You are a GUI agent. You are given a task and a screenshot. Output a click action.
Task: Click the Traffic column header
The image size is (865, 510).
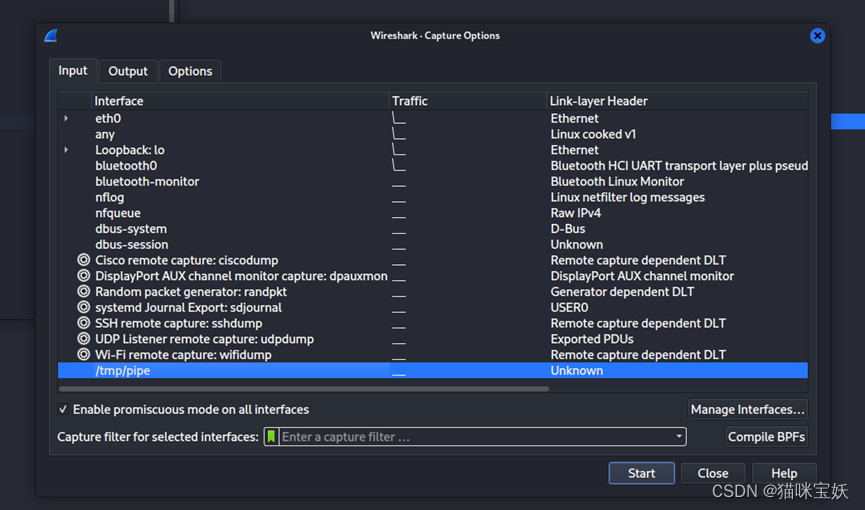pos(468,101)
